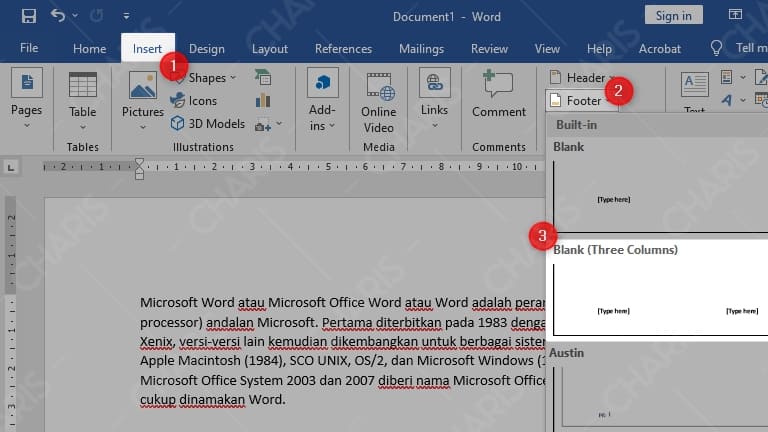Viewport: 768px width, 432px height.
Task: Click the Links icon
Action: click(434, 82)
